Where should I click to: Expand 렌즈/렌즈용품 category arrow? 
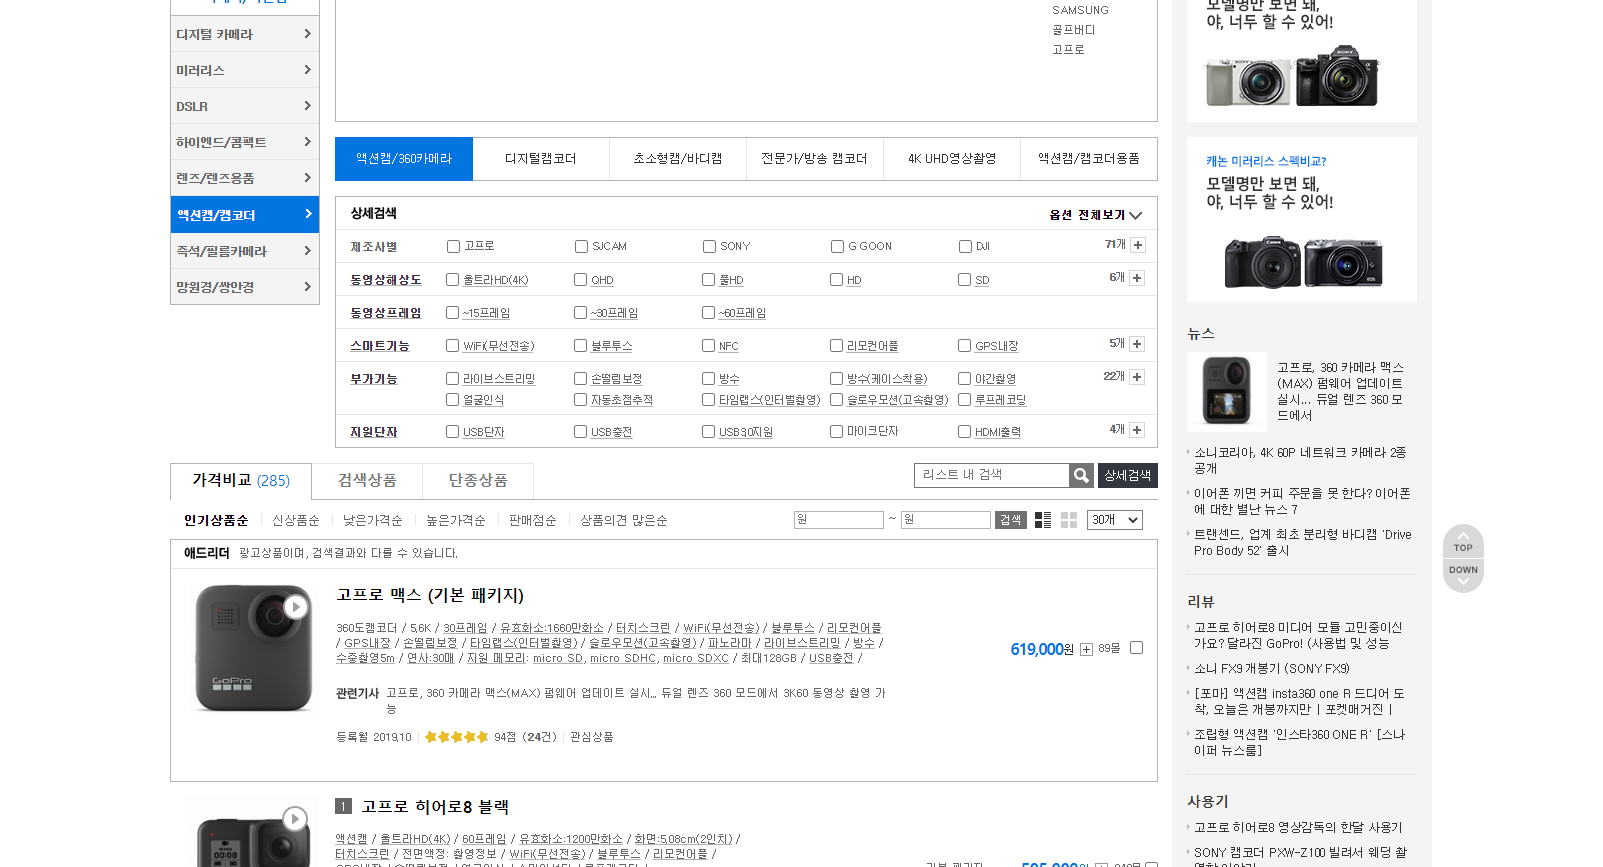pyautogui.click(x=307, y=178)
